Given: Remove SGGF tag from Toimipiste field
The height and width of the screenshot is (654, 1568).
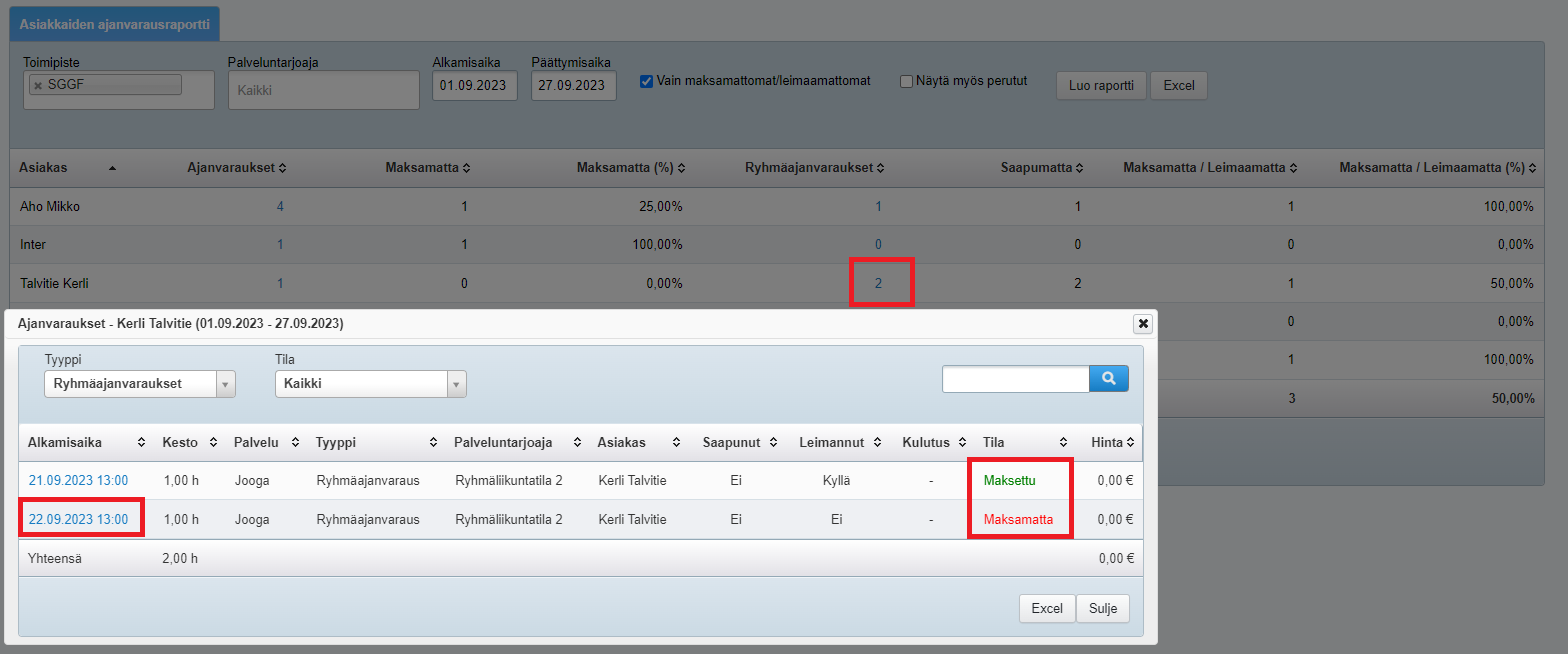Looking at the screenshot, I should tap(38, 86).
